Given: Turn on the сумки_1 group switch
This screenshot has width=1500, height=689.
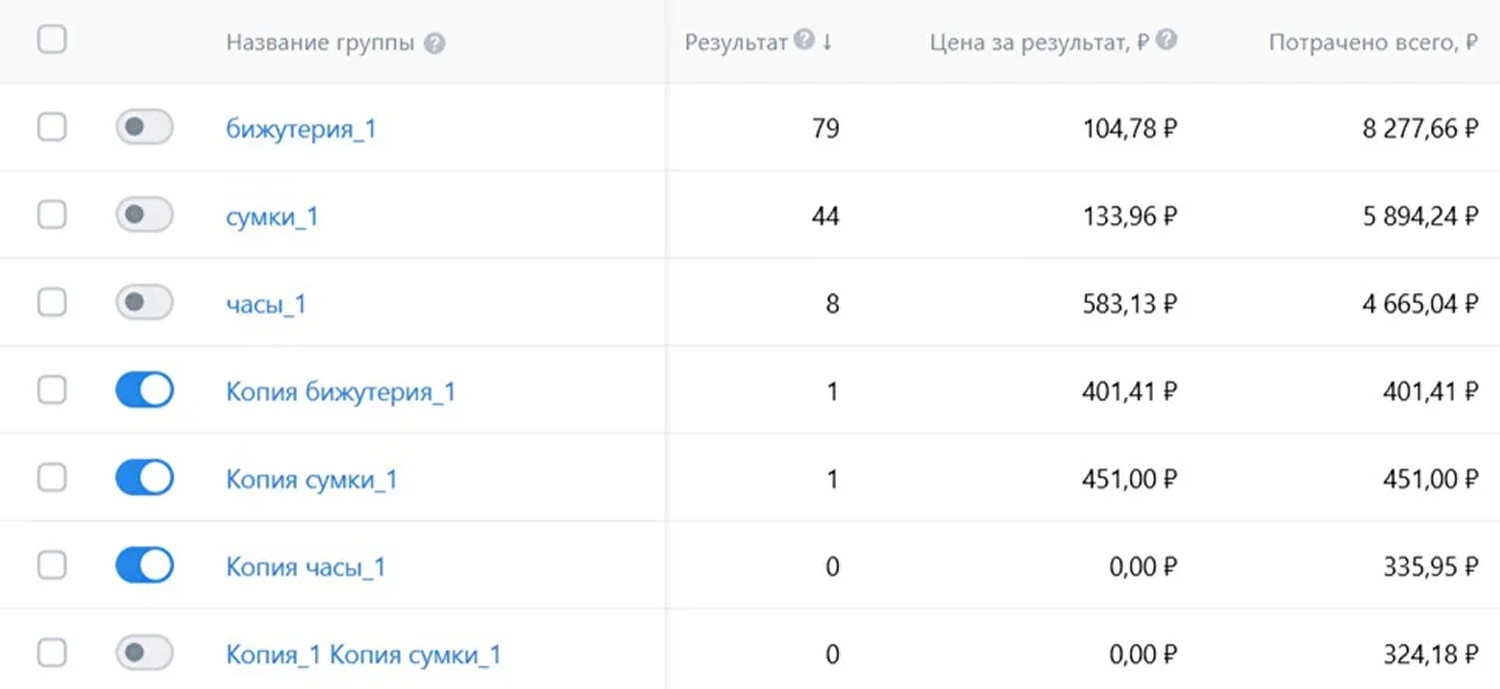Looking at the screenshot, I should point(144,215).
